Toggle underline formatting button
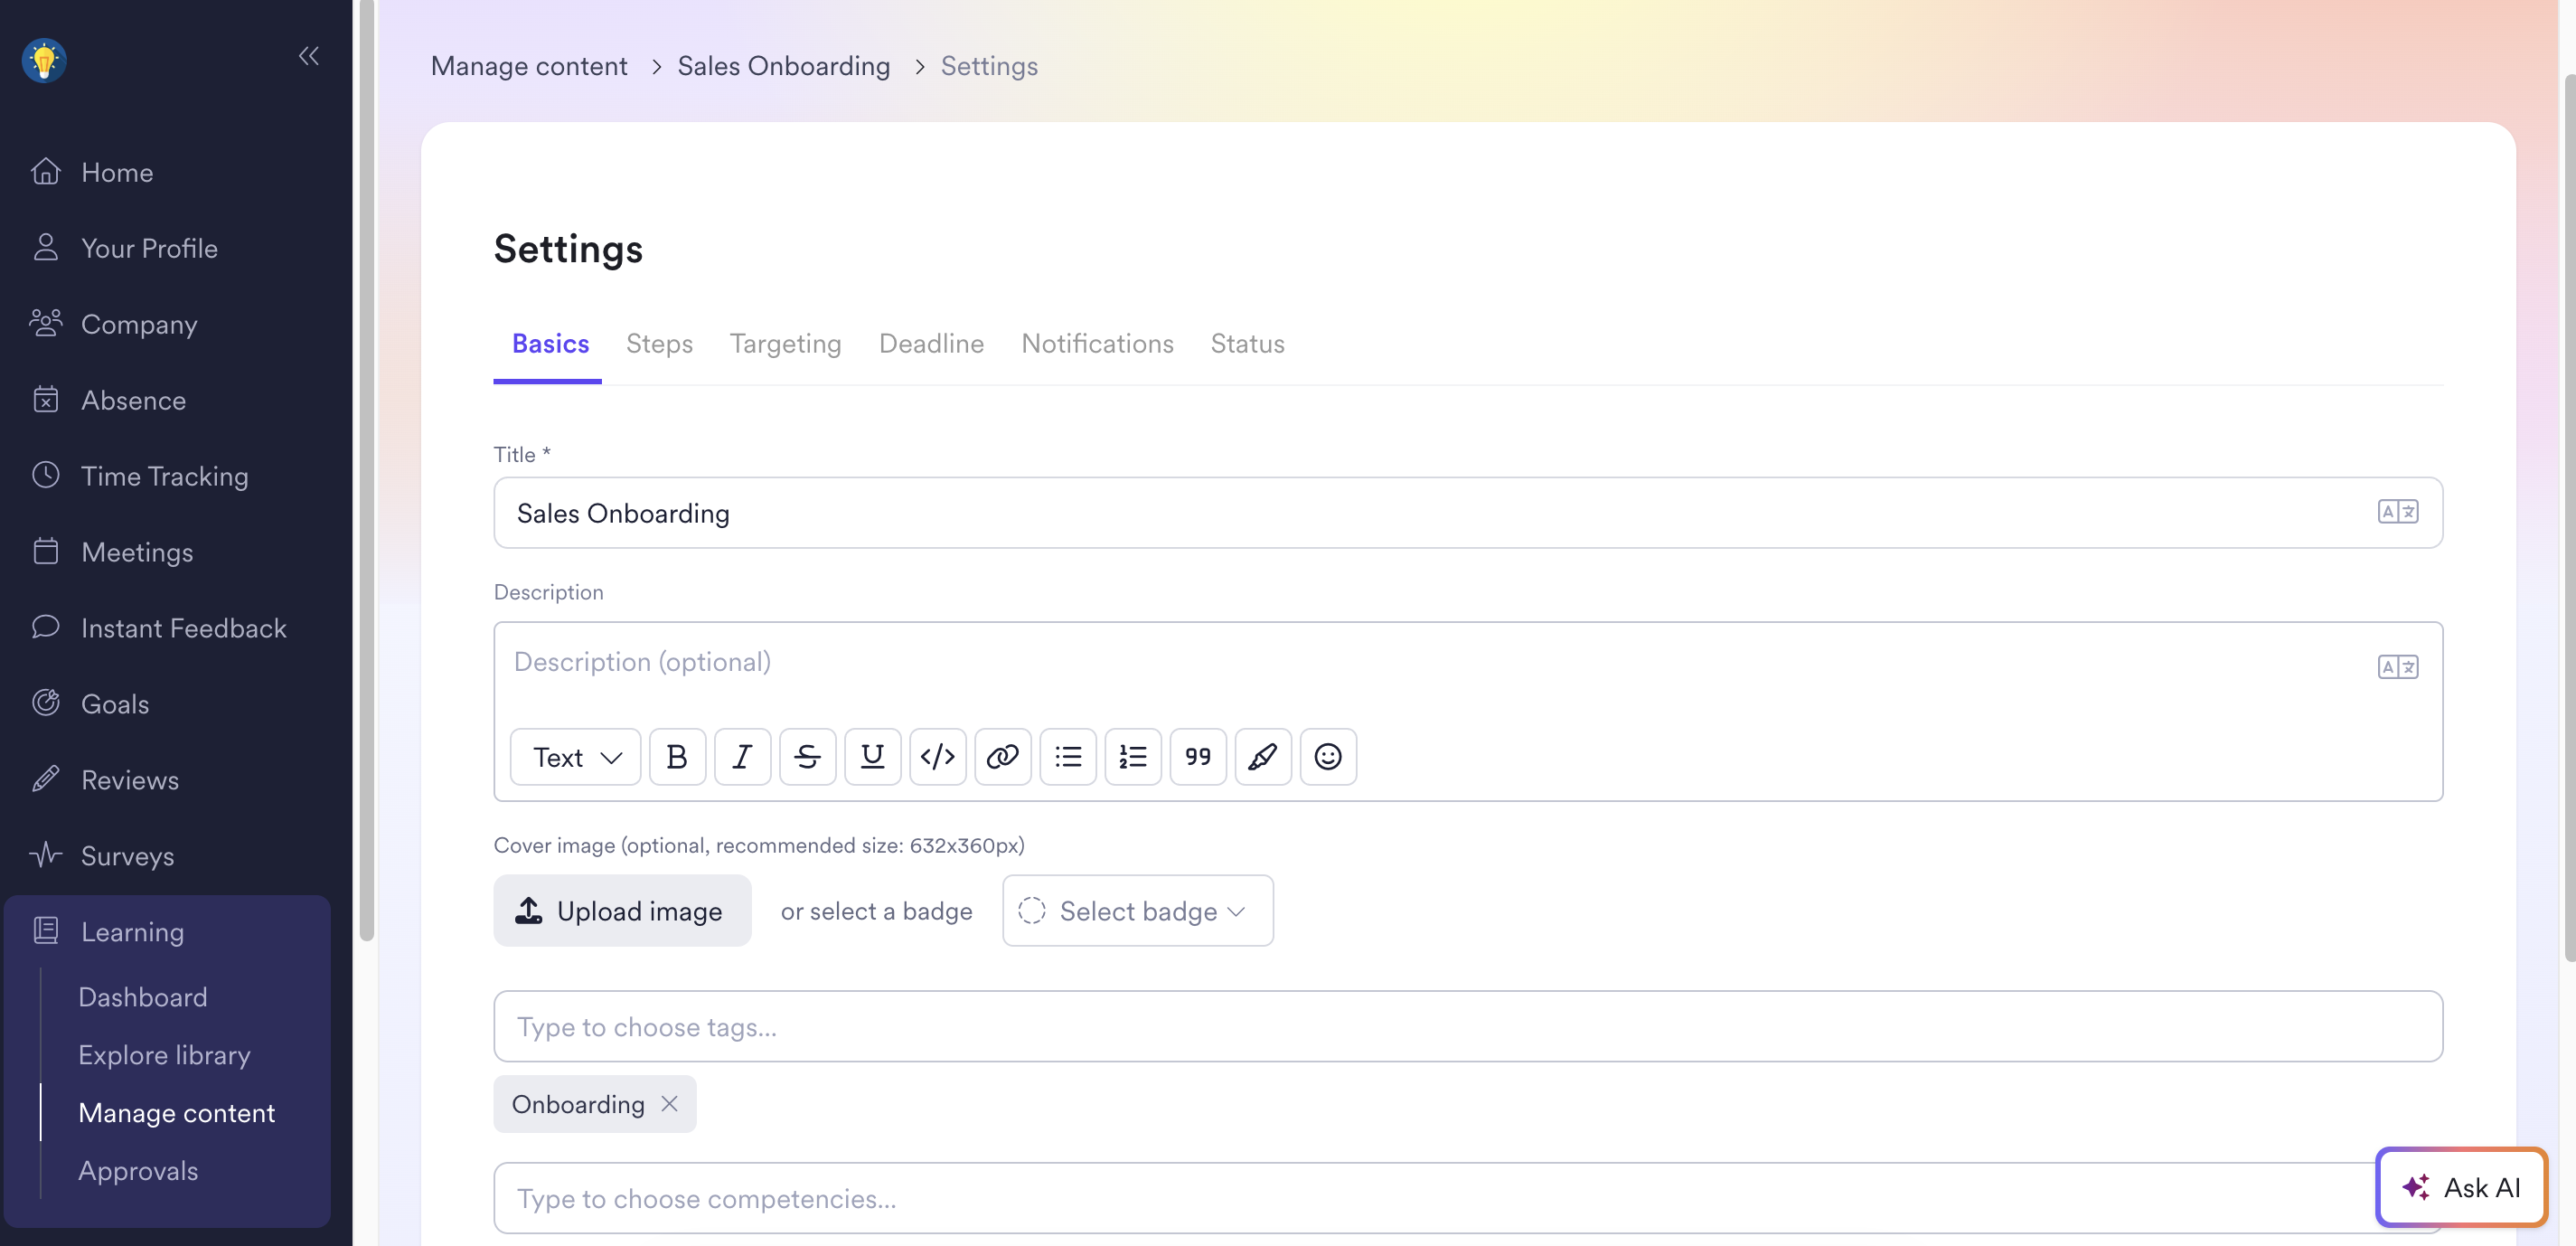2576x1246 pixels. [x=872, y=757]
